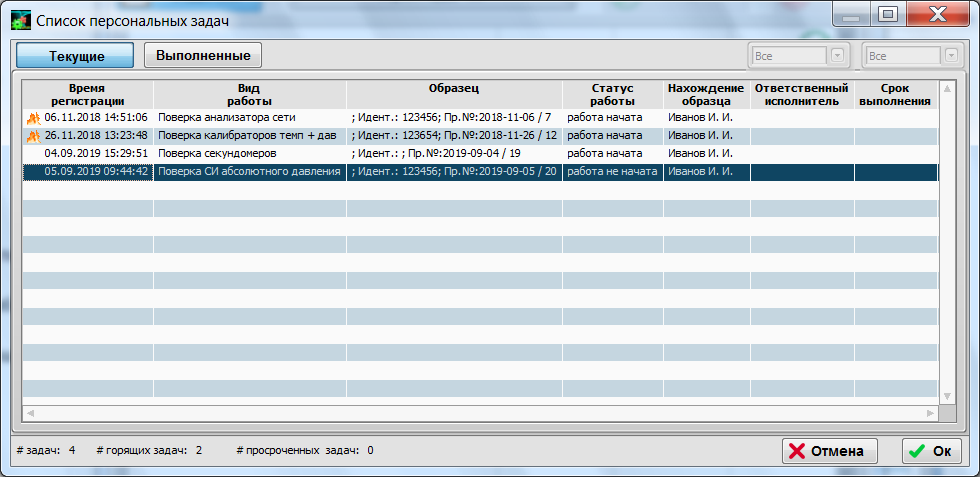
Task: Open the rightmost Все dropdown arrow
Action: pyautogui.click(x=952, y=56)
